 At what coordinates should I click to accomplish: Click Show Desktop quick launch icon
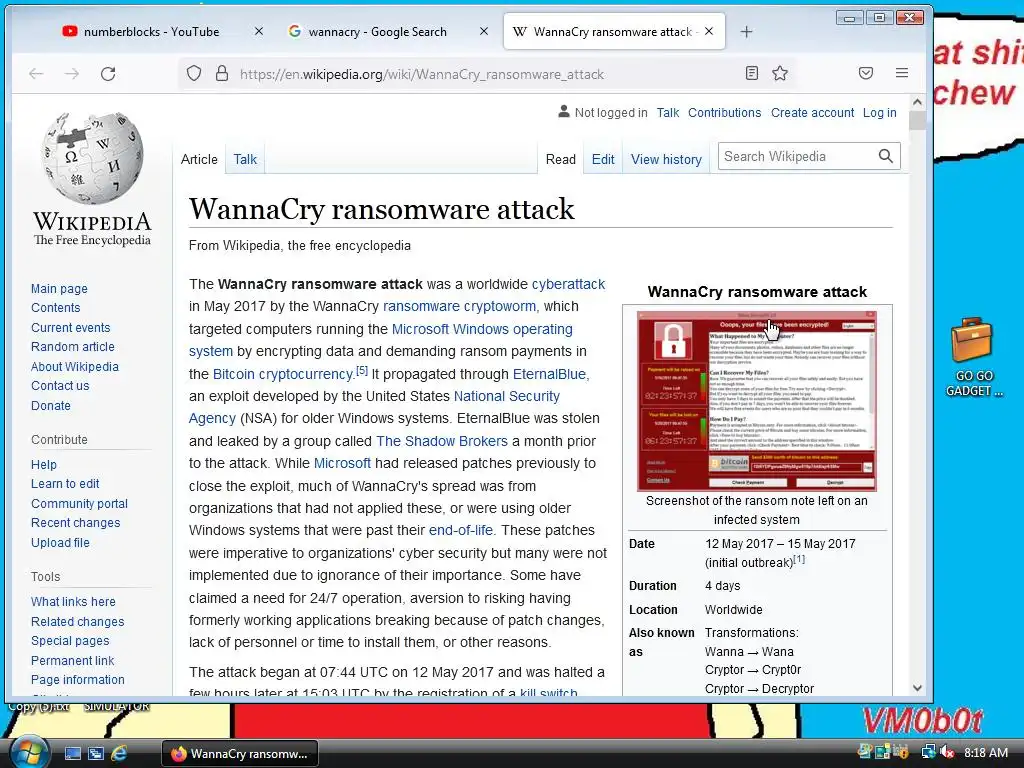[x=72, y=754]
